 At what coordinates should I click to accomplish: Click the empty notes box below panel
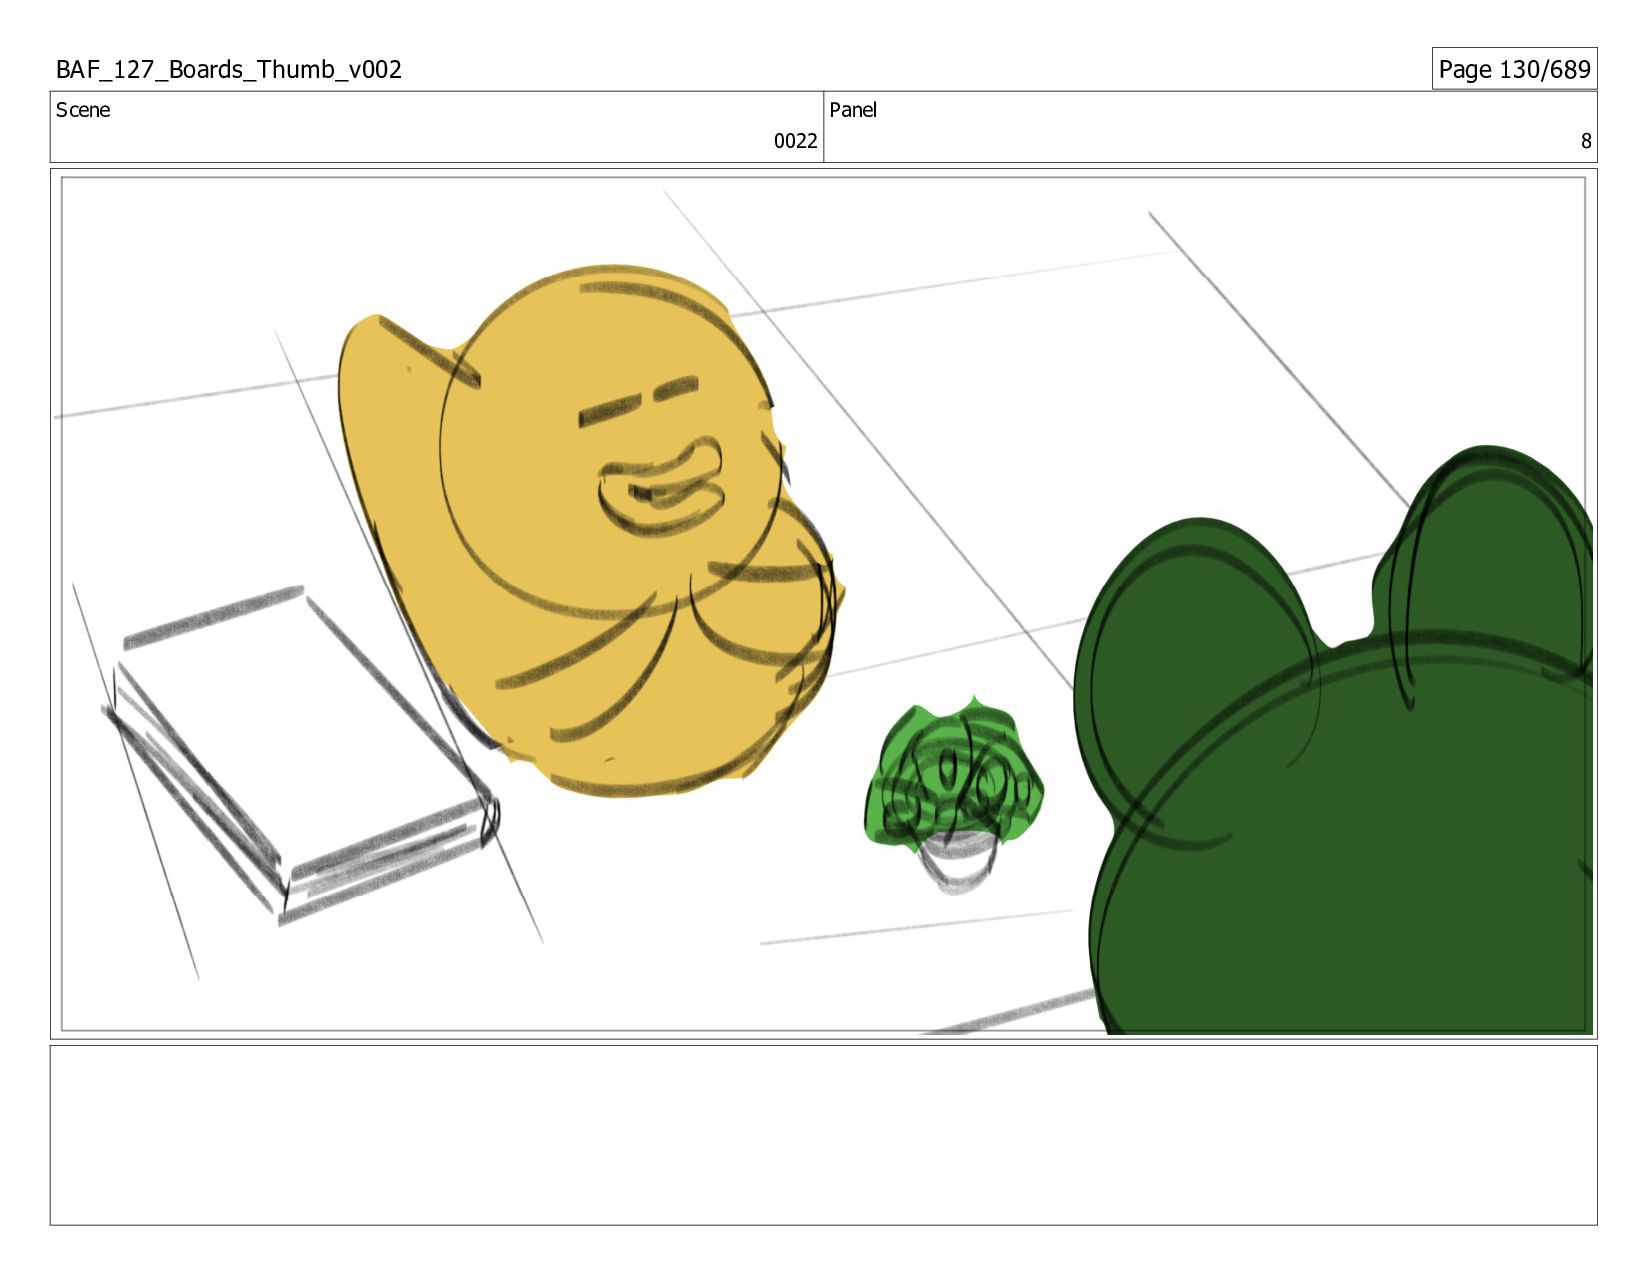[x=824, y=1135]
